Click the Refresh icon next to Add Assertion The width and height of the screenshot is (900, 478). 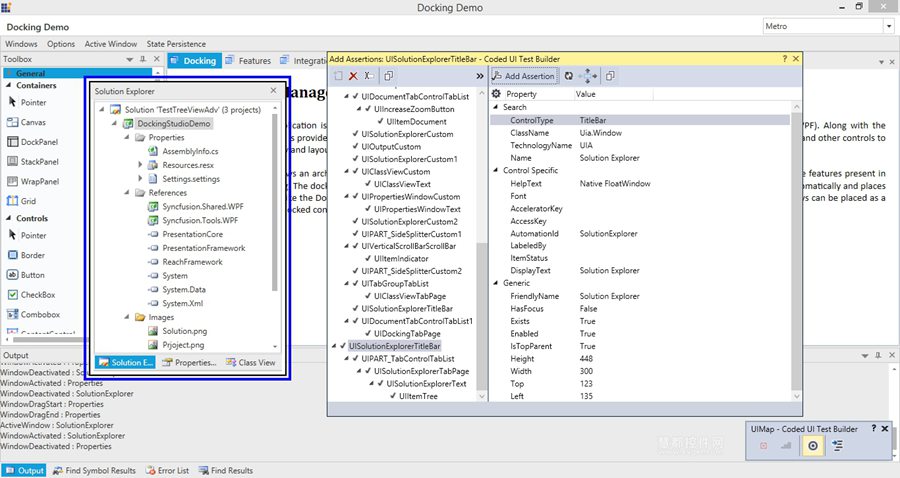(569, 76)
